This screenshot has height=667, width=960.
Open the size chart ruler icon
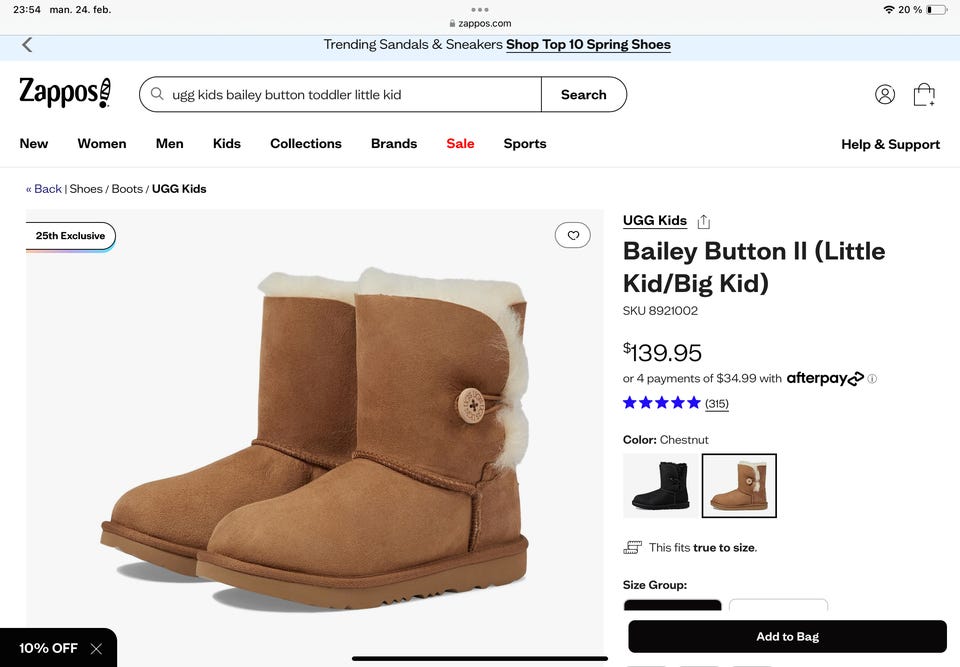pos(632,547)
